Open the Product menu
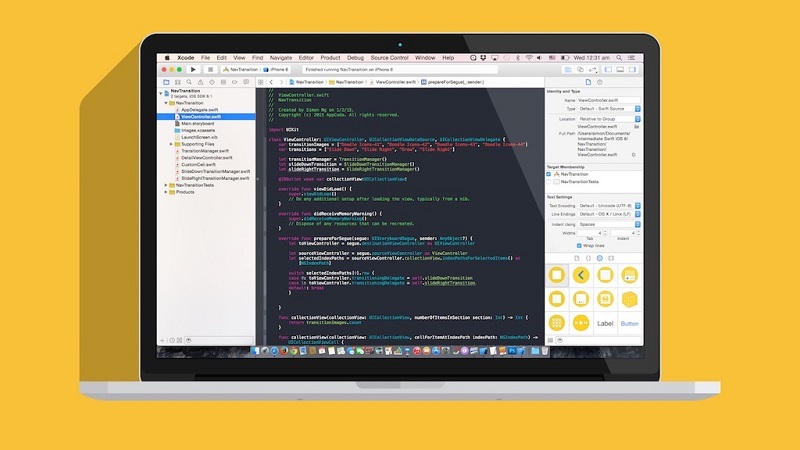This screenshot has width=800, height=450. [332, 58]
